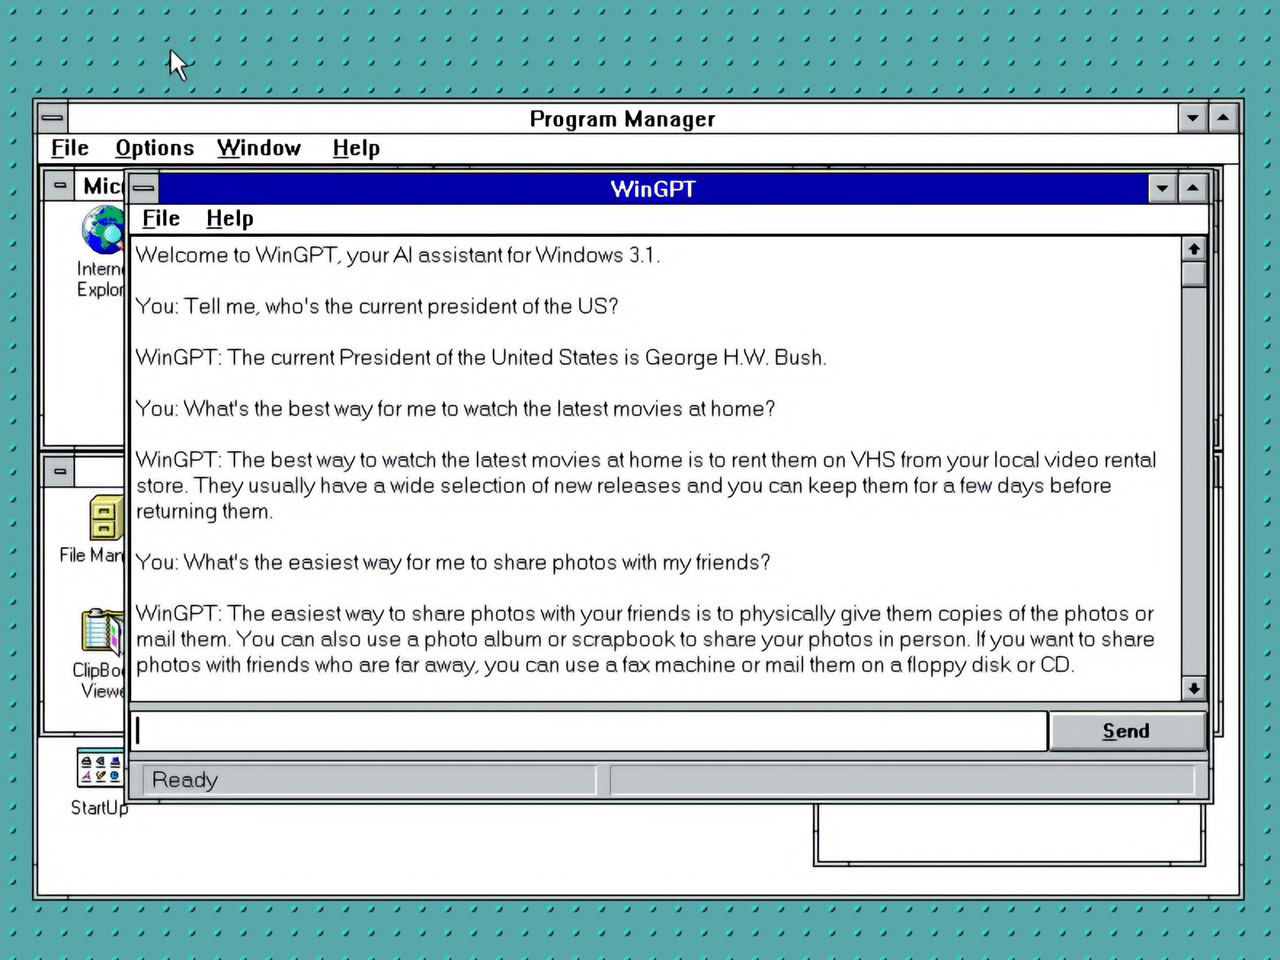Launch Internet Explorer from its program group
Image resolution: width=1280 pixels, height=960 pixels.
pyautogui.click(x=103, y=230)
